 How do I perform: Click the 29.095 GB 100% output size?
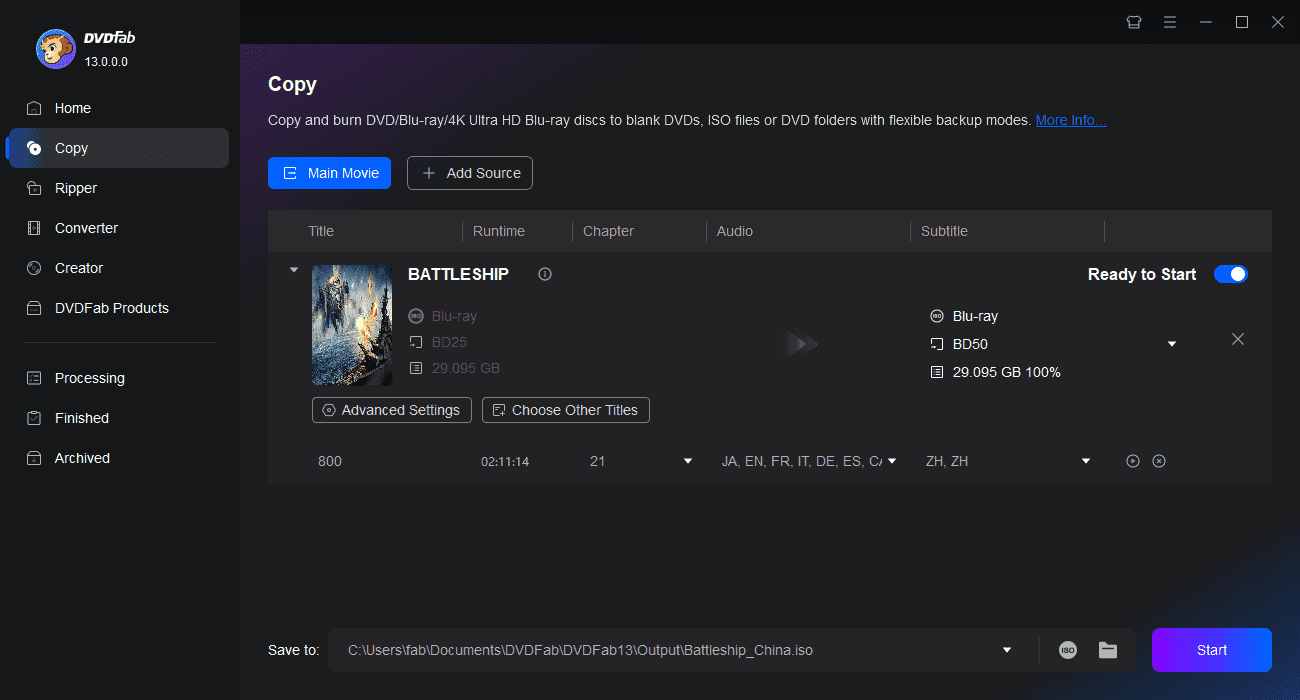[1007, 372]
